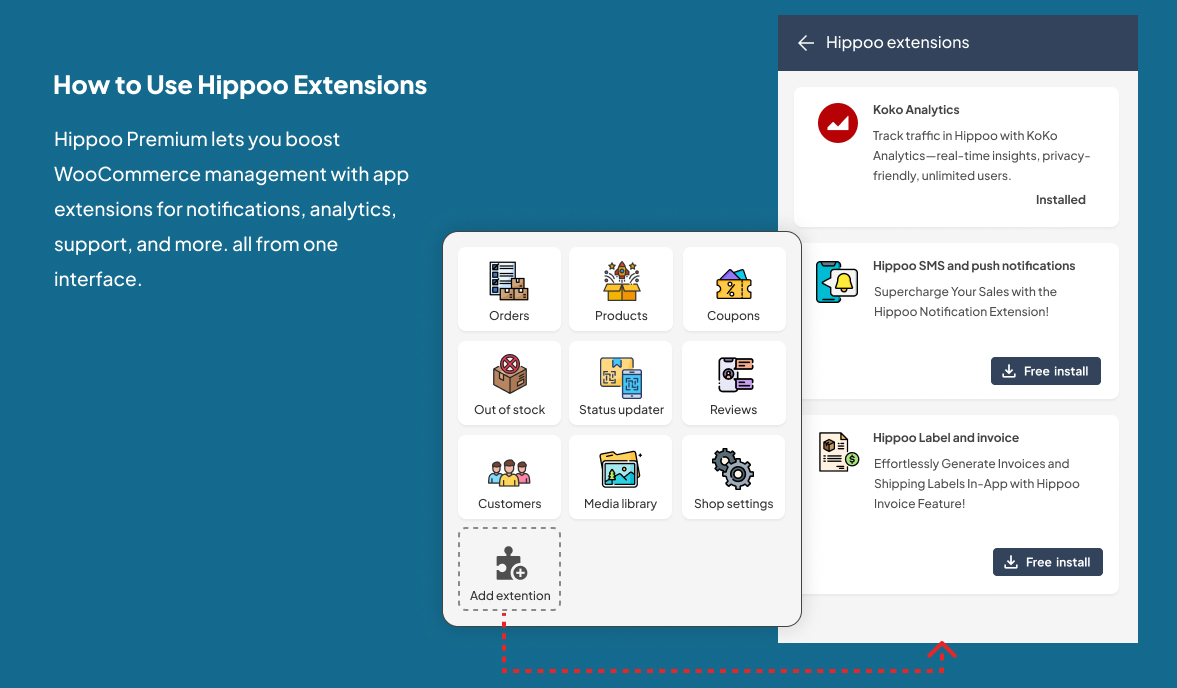The image size is (1177, 688).
Task: Click the Supercharge Your Sales description
Action: click(965, 302)
